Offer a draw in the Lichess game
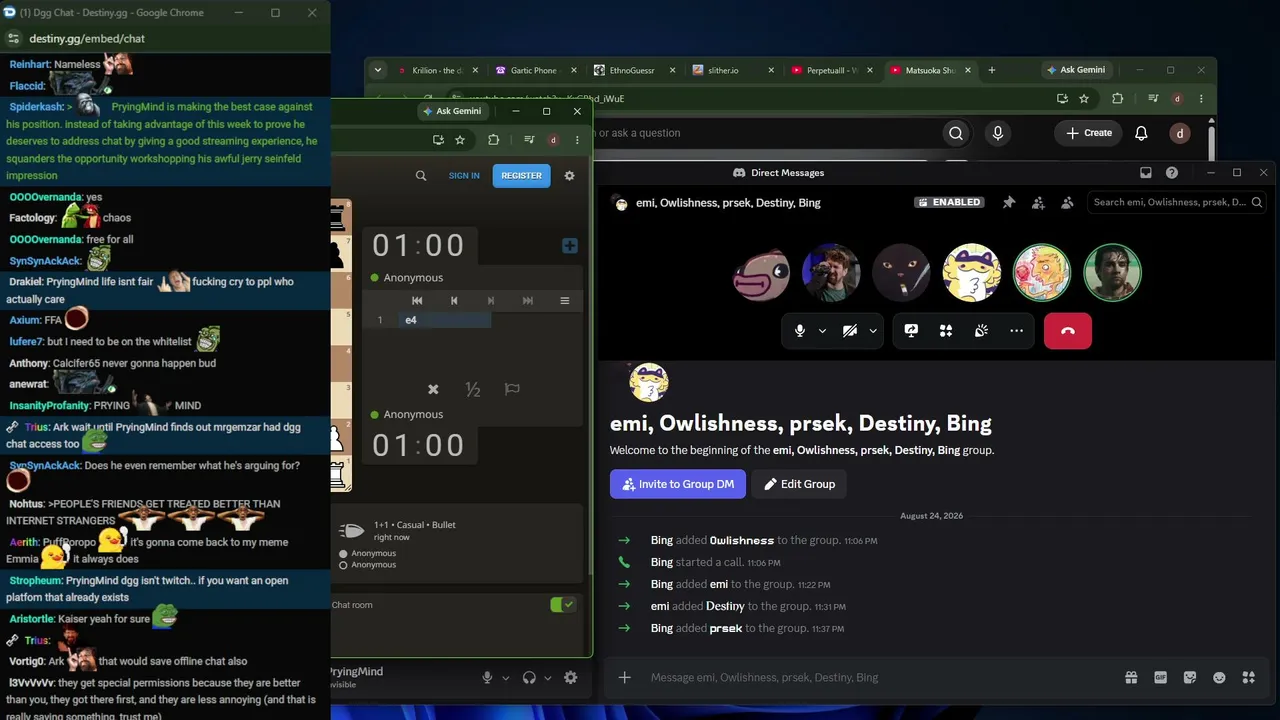 (x=473, y=389)
